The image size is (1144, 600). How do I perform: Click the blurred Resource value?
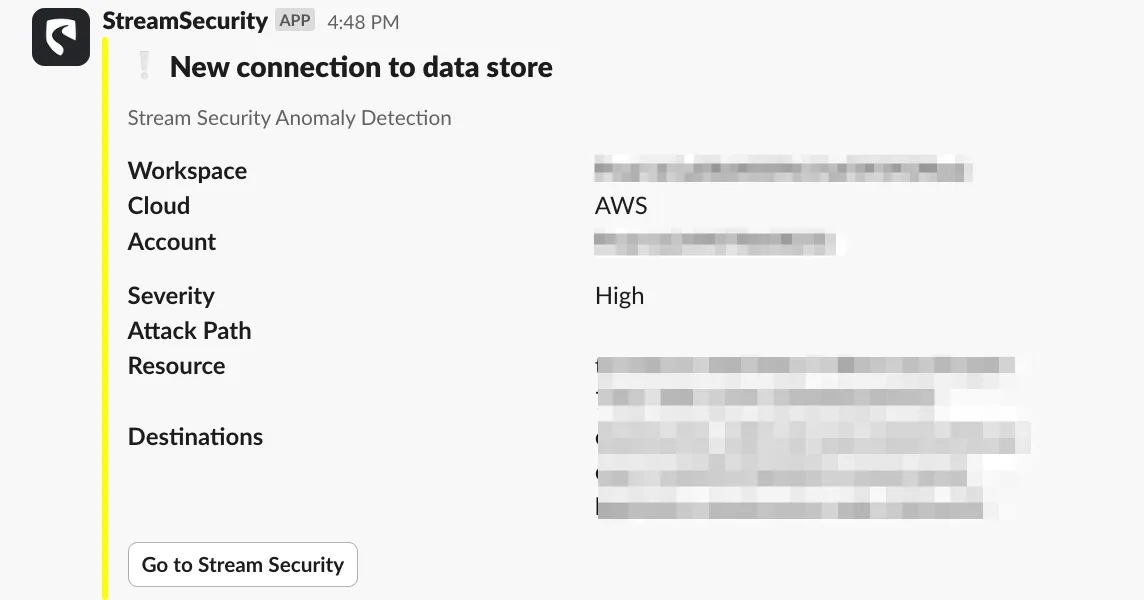click(x=806, y=381)
